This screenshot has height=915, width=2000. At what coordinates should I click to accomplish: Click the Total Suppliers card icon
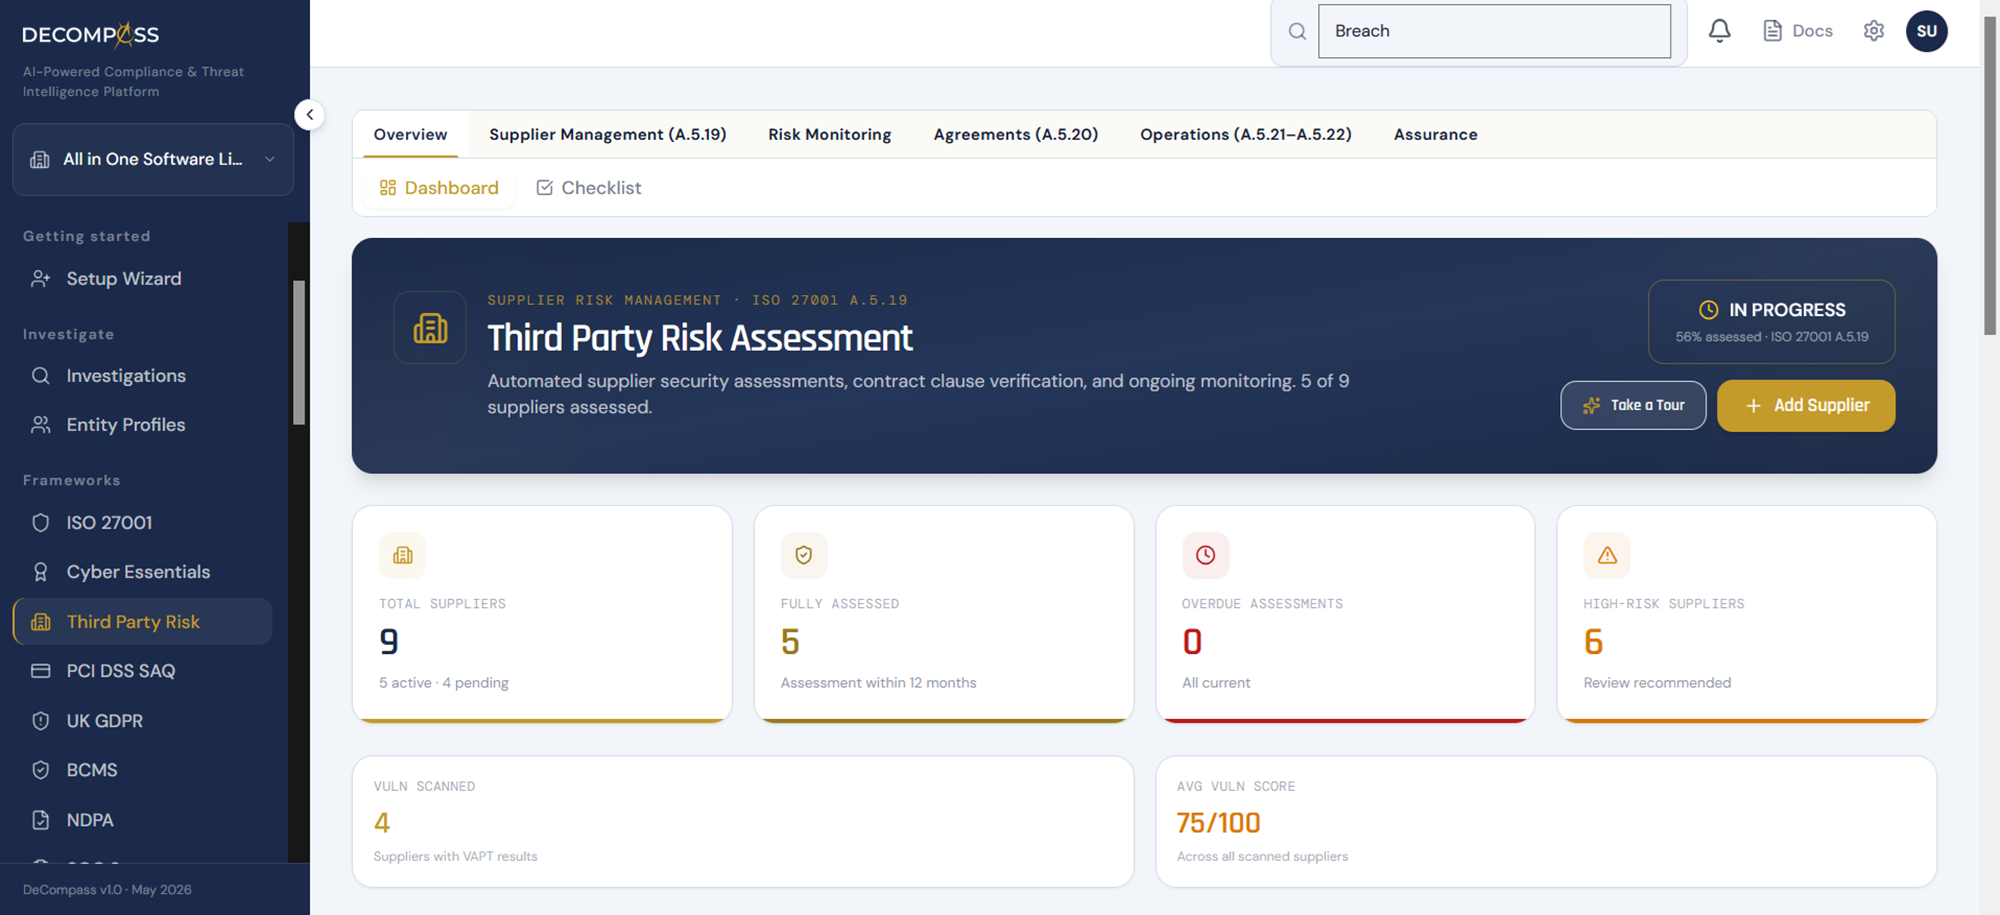pyautogui.click(x=403, y=555)
